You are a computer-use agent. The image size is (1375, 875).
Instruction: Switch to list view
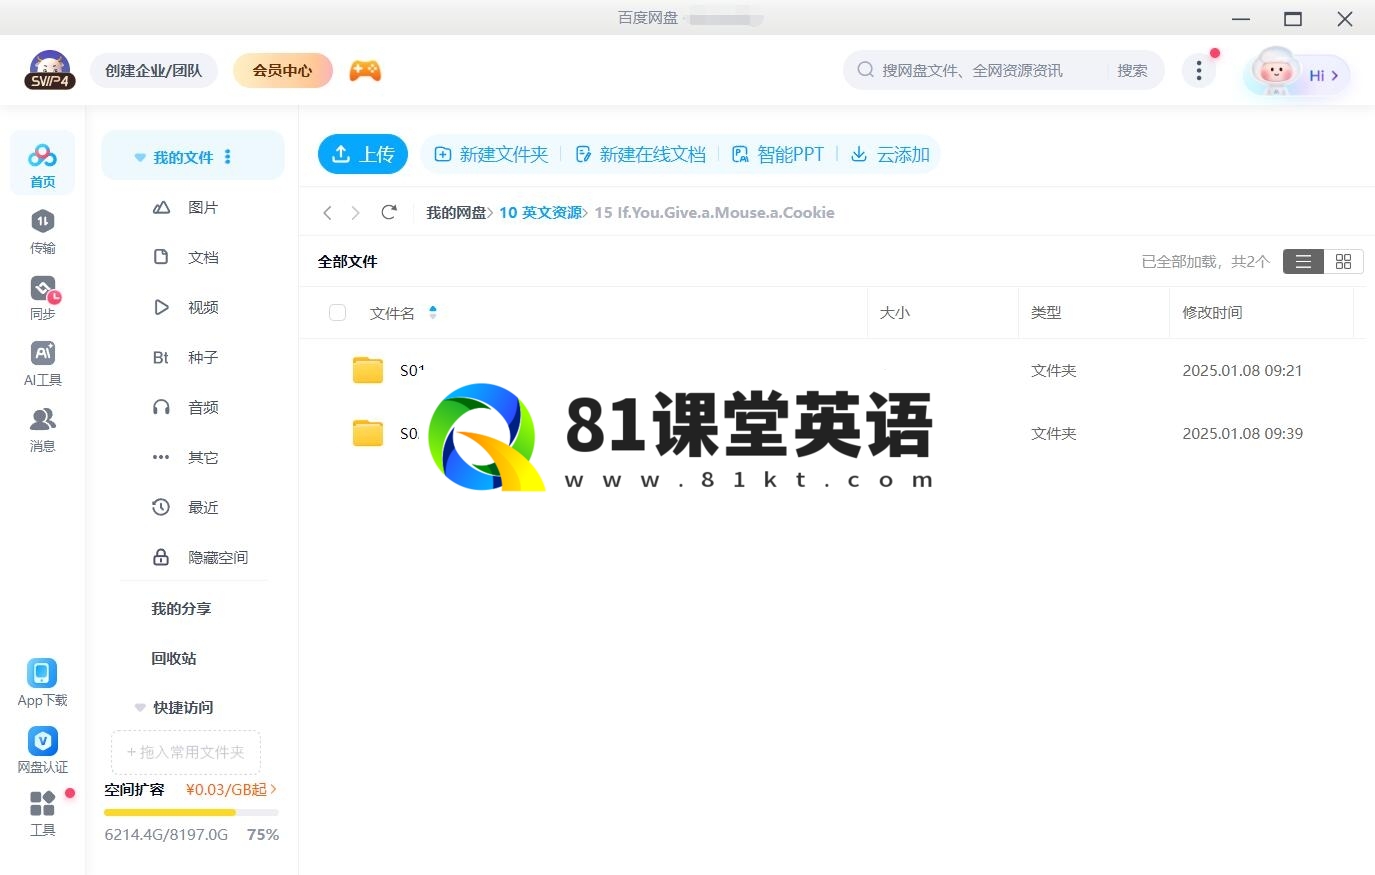coord(1303,261)
